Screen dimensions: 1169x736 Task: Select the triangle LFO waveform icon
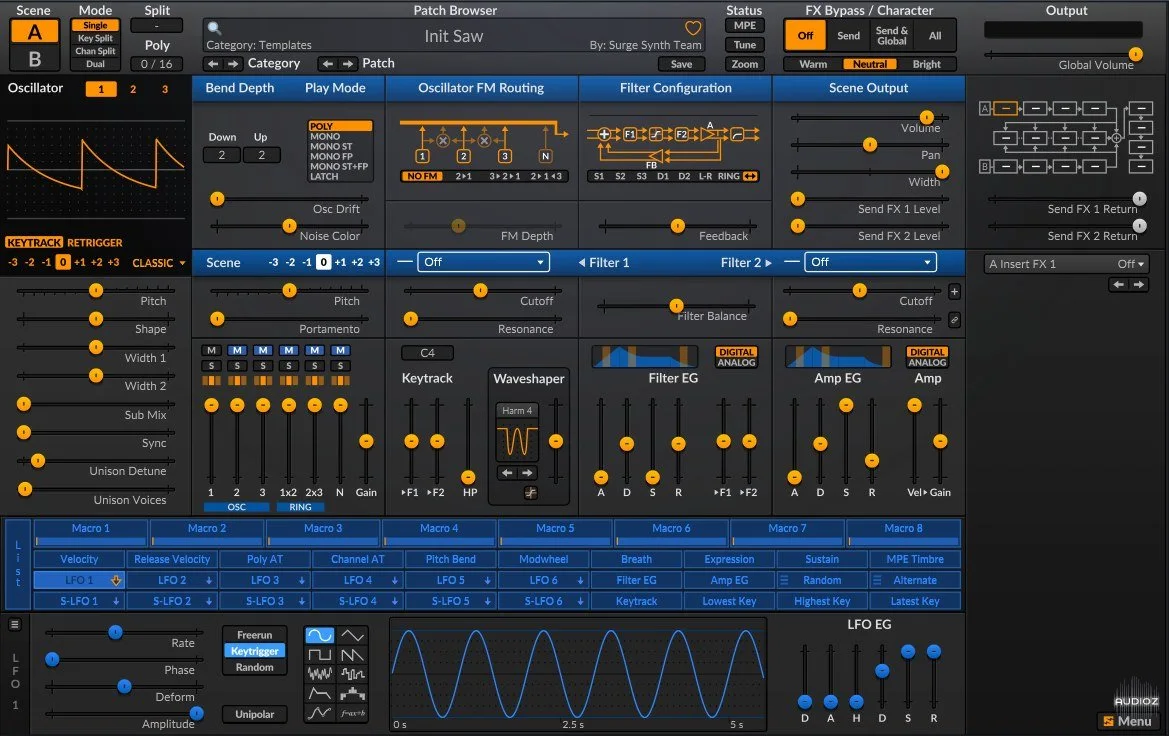[352, 635]
